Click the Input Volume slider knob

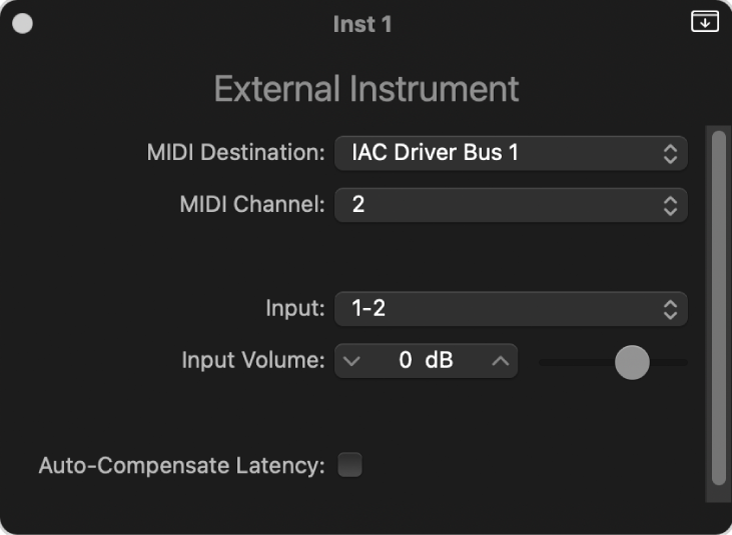click(632, 362)
